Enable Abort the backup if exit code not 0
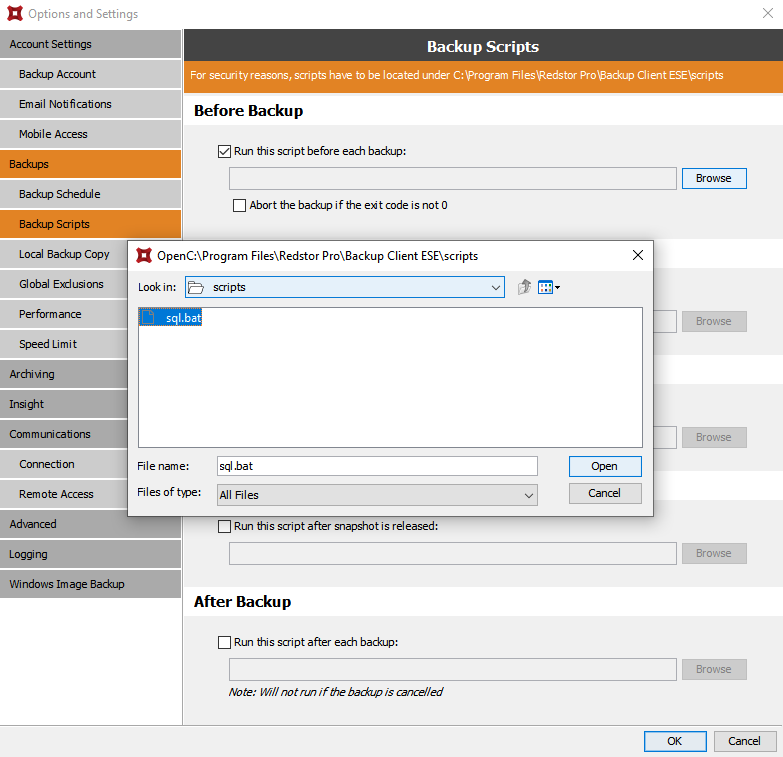The image size is (783, 757). (x=239, y=205)
